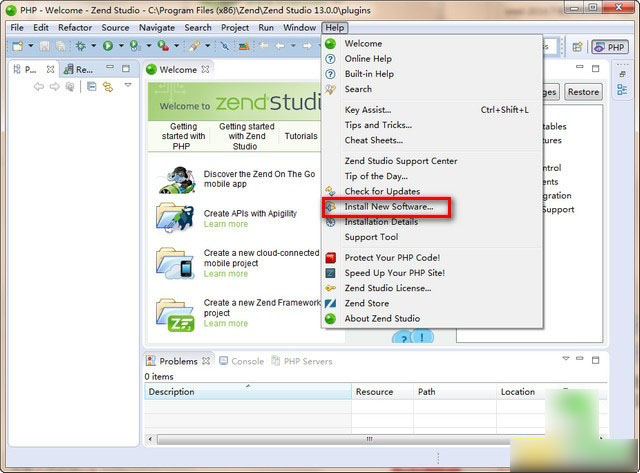Open the dropdown arrow beside New icon
This screenshot has height=473, width=640.
[31, 46]
